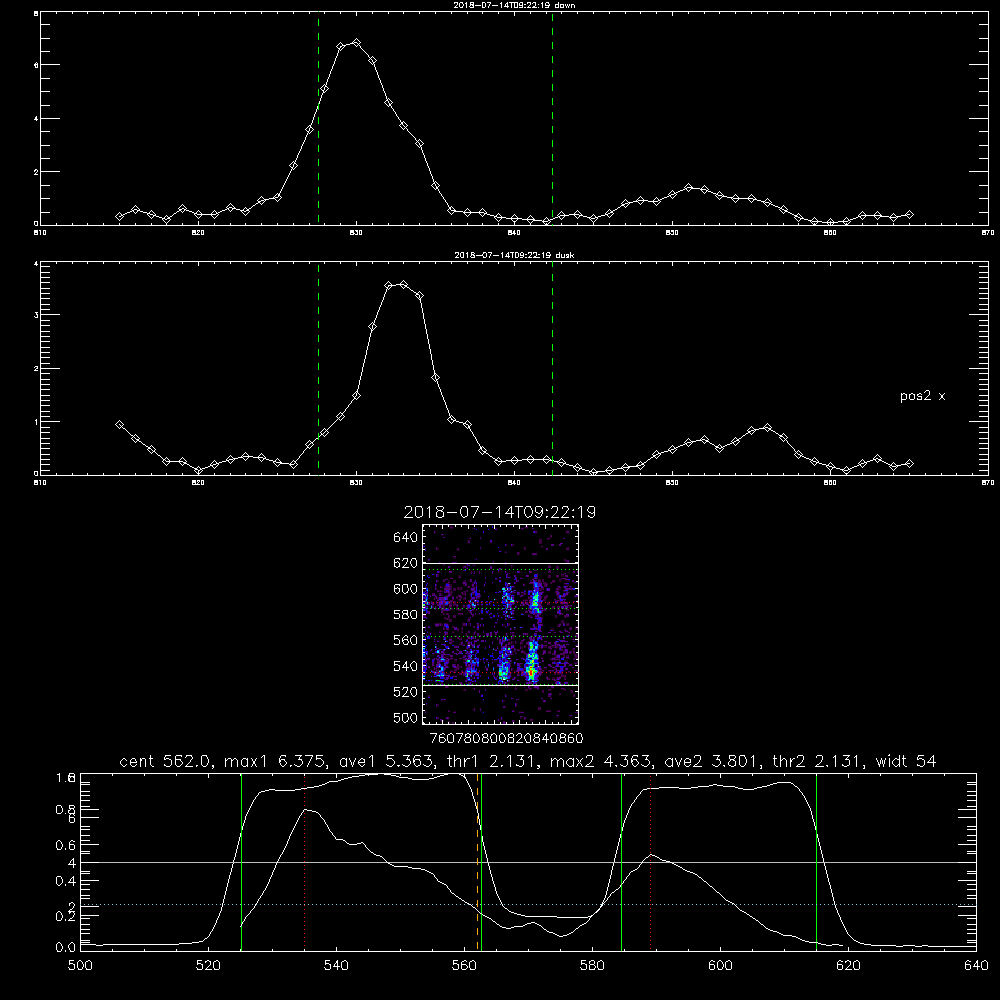Click the peak diamond marker of the dusk curve
Viewport: 1000px width, 1000px height.
[404, 284]
